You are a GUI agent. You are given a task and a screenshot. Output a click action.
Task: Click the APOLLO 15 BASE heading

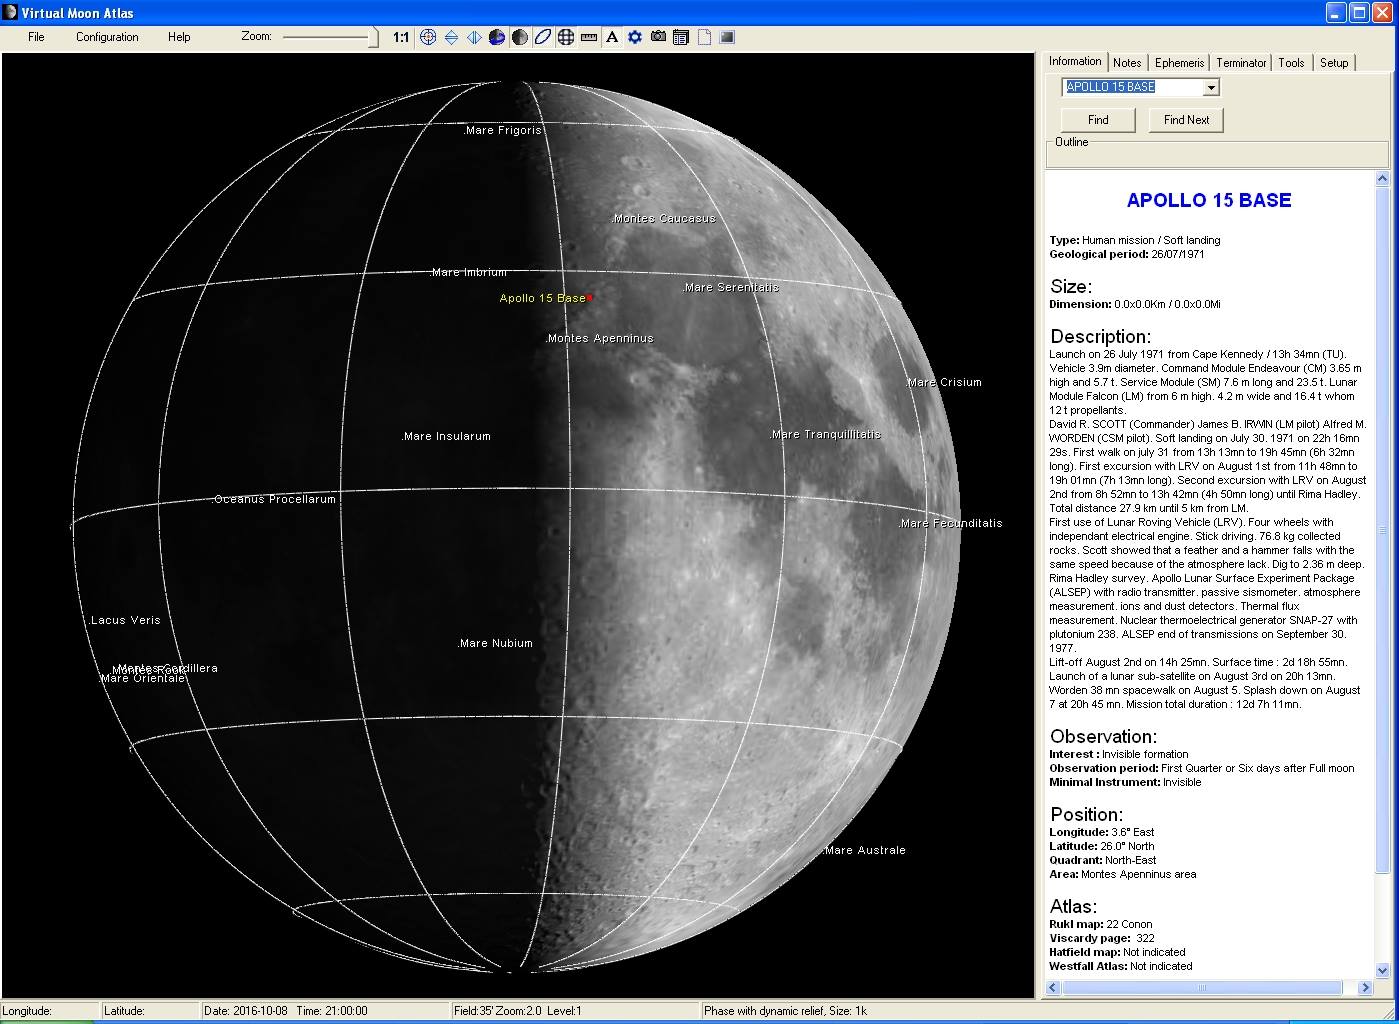pyautogui.click(x=1209, y=200)
